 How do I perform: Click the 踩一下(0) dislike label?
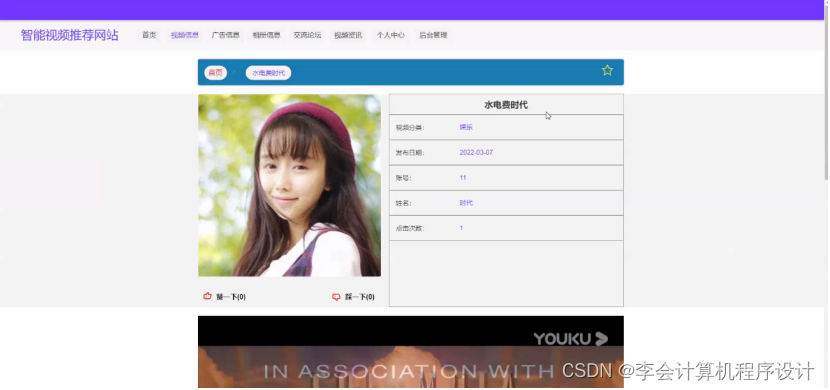click(360, 297)
